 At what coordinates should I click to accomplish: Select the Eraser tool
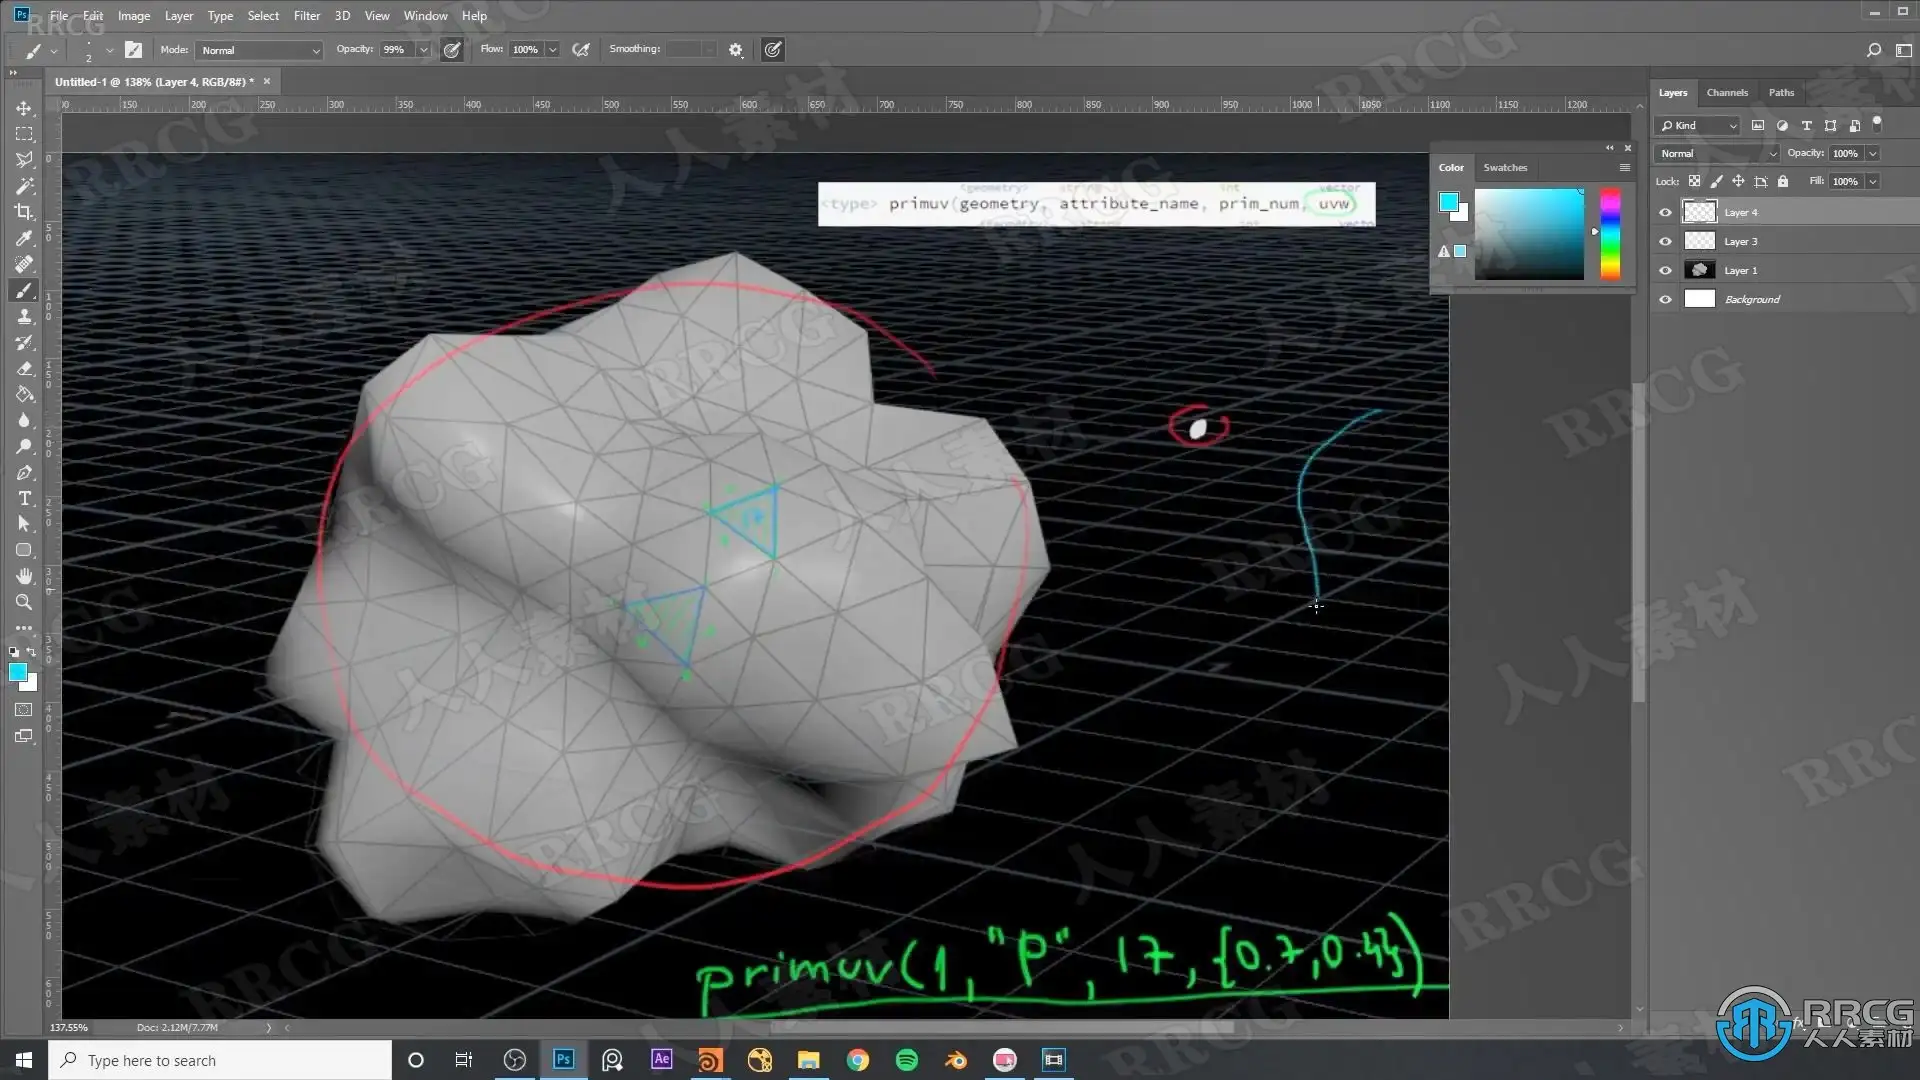[x=24, y=368]
